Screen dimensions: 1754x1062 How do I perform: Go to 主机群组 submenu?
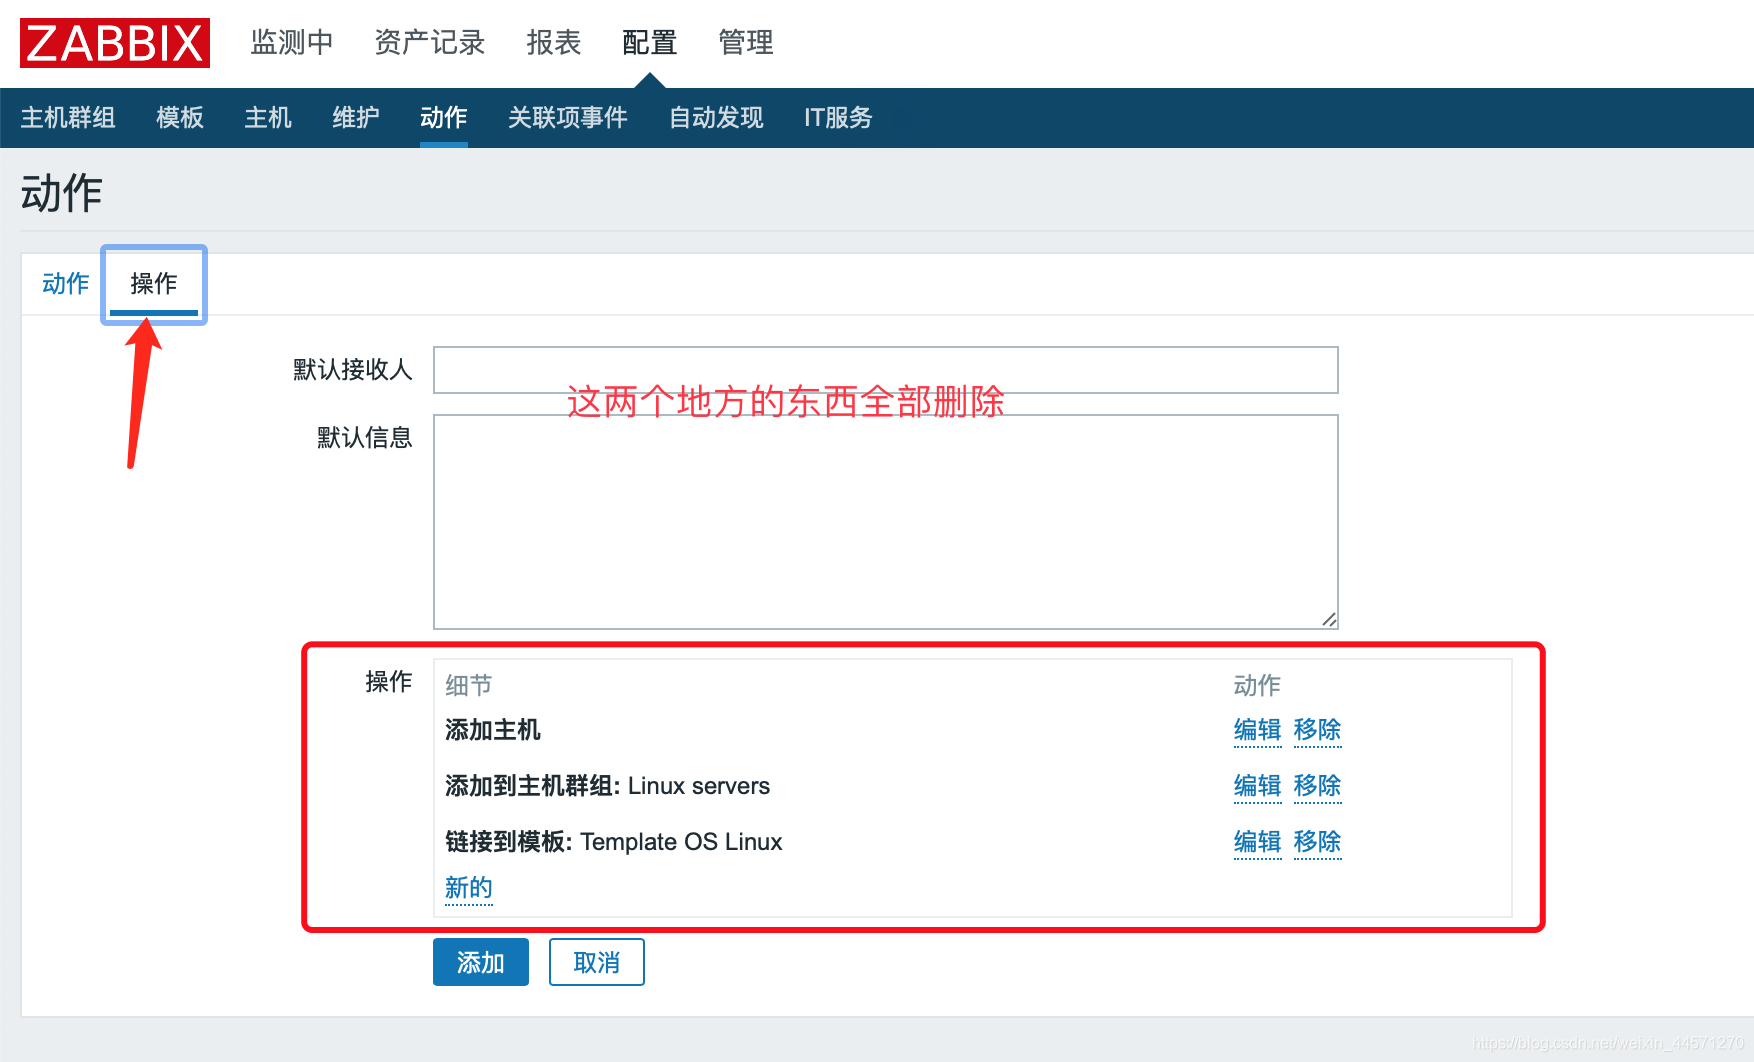[68, 118]
